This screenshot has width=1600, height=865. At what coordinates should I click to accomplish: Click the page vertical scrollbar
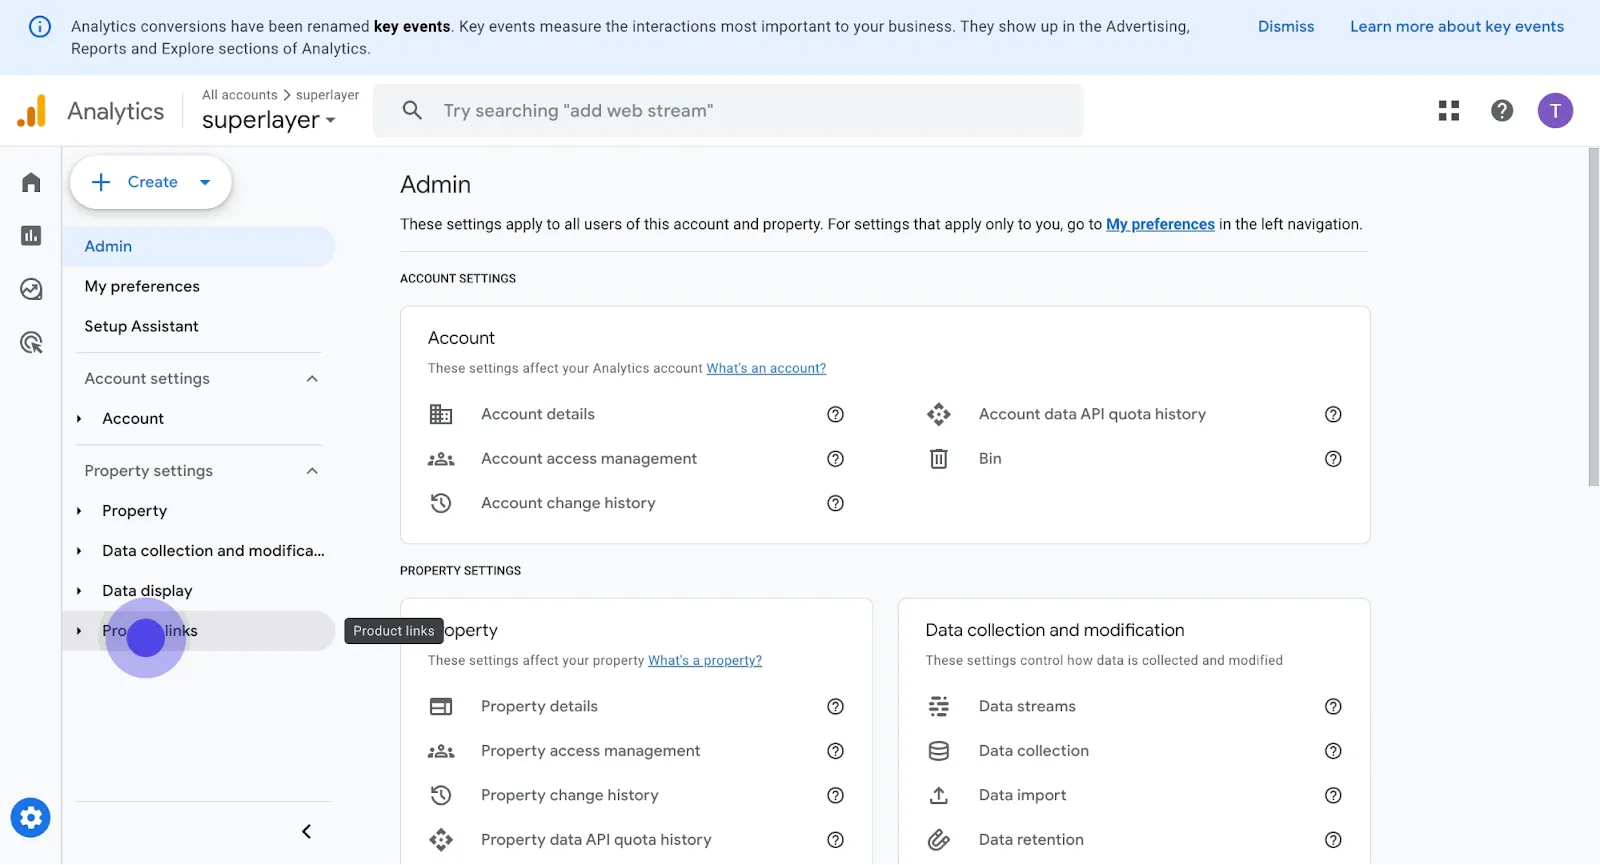[1593, 317]
